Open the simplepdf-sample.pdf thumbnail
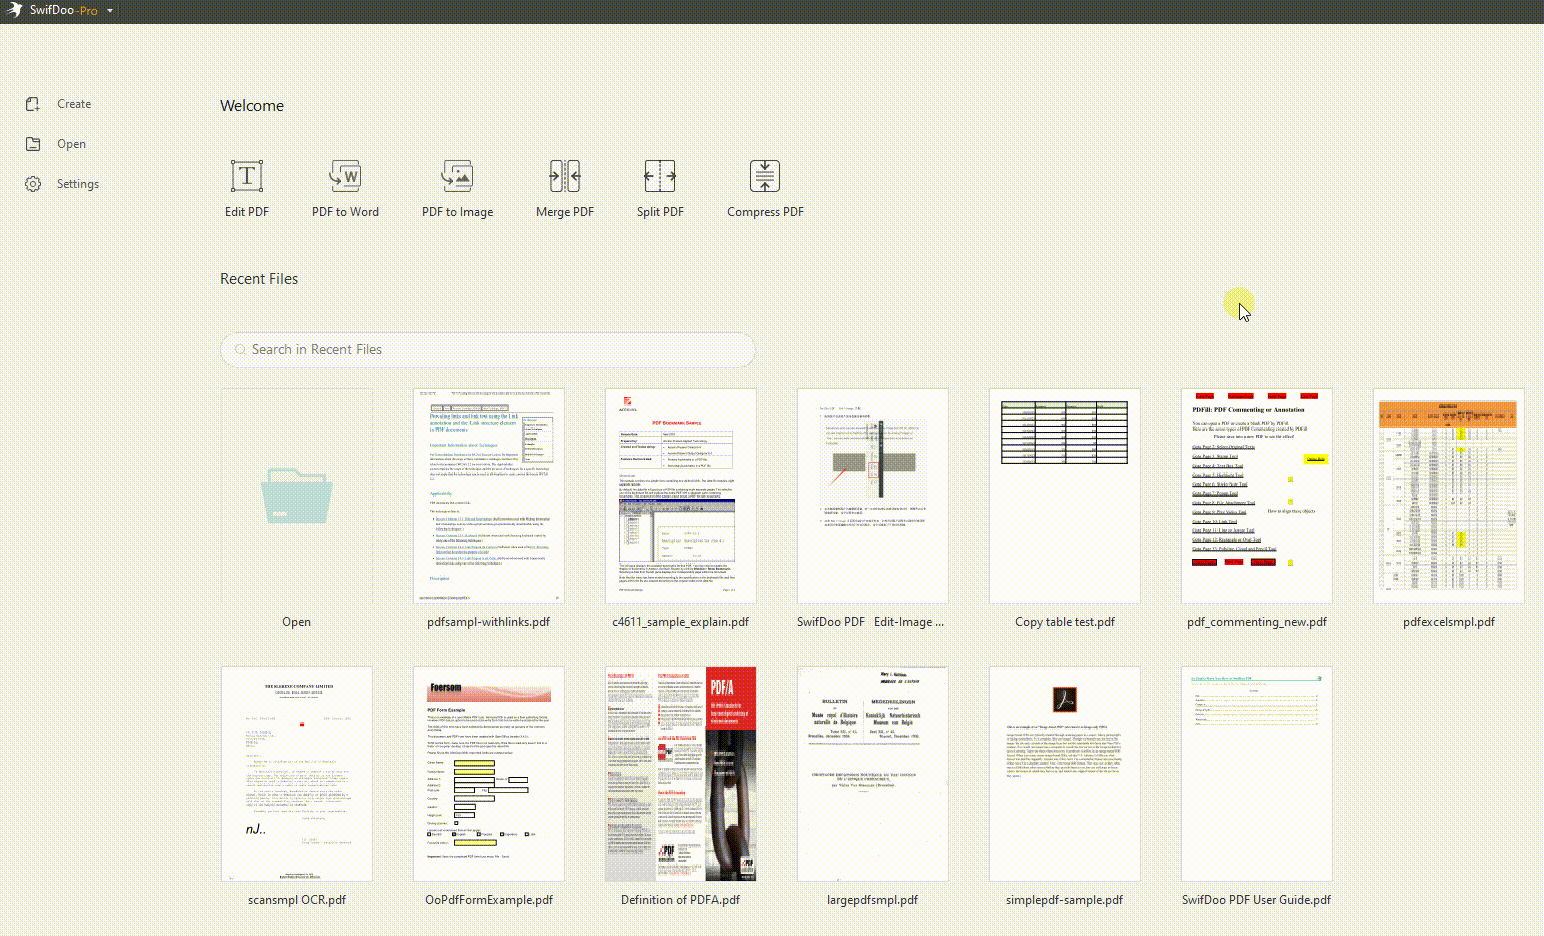 pos(1065,774)
